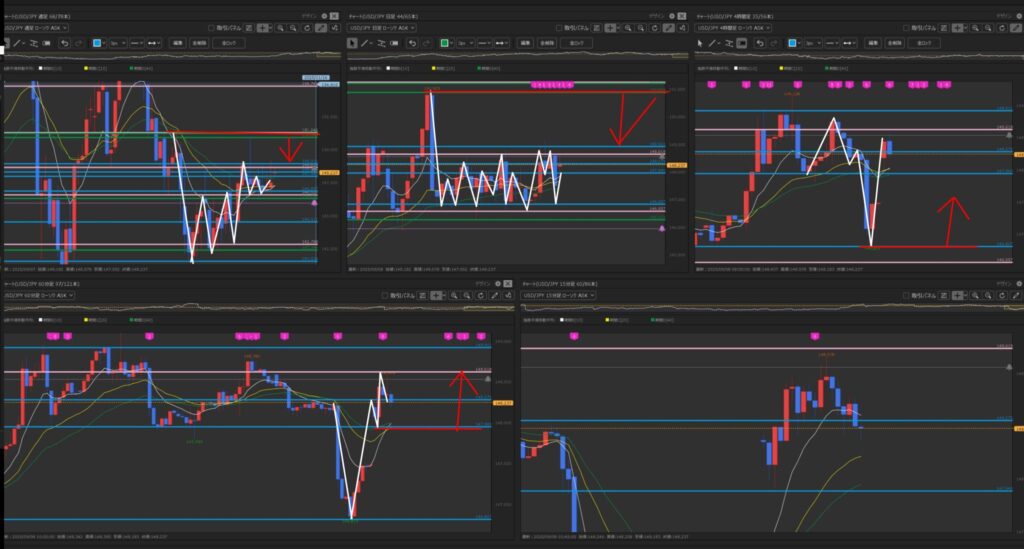The height and width of the screenshot is (549, 1024).
Task: Open arrow style dropdown in 4-hour chart toolbar
Action: (849, 43)
